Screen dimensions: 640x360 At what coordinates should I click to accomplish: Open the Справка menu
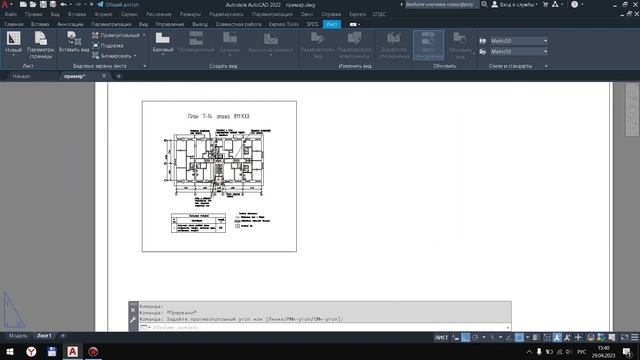click(x=331, y=14)
